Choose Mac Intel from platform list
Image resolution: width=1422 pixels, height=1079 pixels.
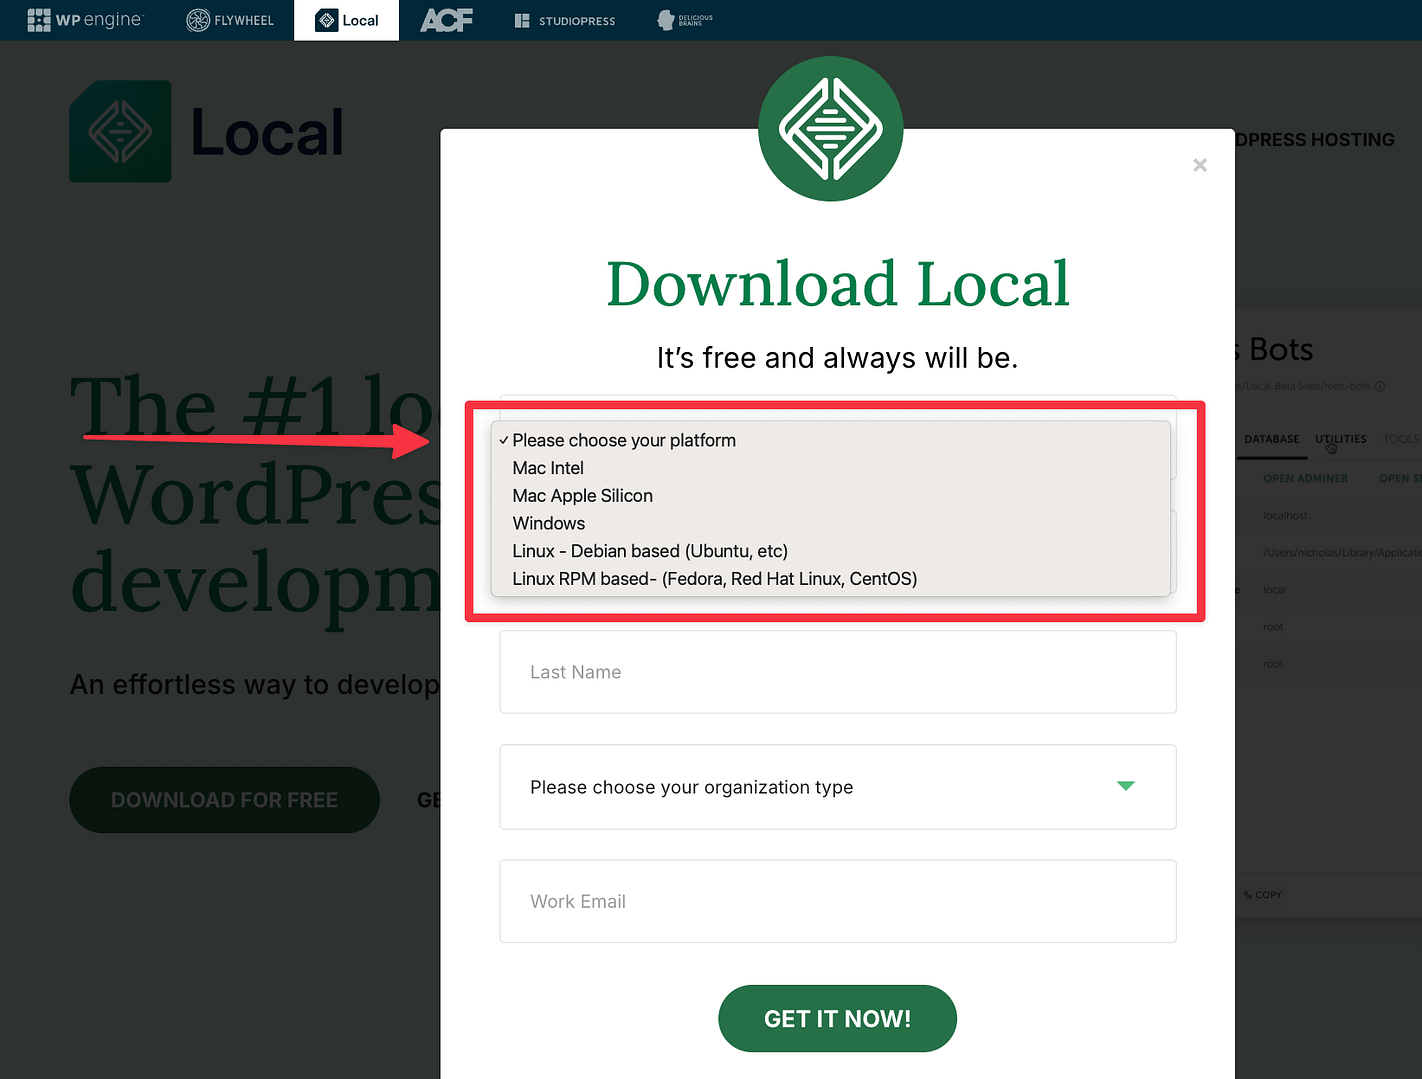548,468
